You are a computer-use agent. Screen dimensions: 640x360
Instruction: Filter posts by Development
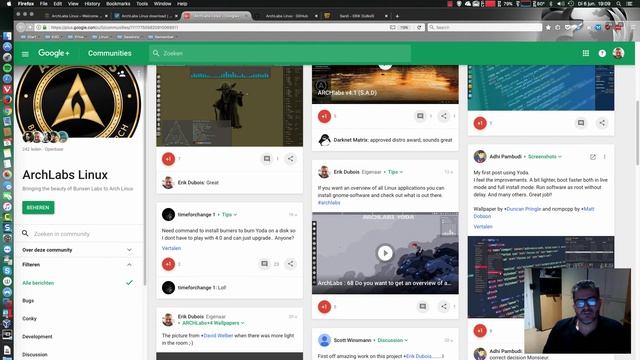(37, 337)
